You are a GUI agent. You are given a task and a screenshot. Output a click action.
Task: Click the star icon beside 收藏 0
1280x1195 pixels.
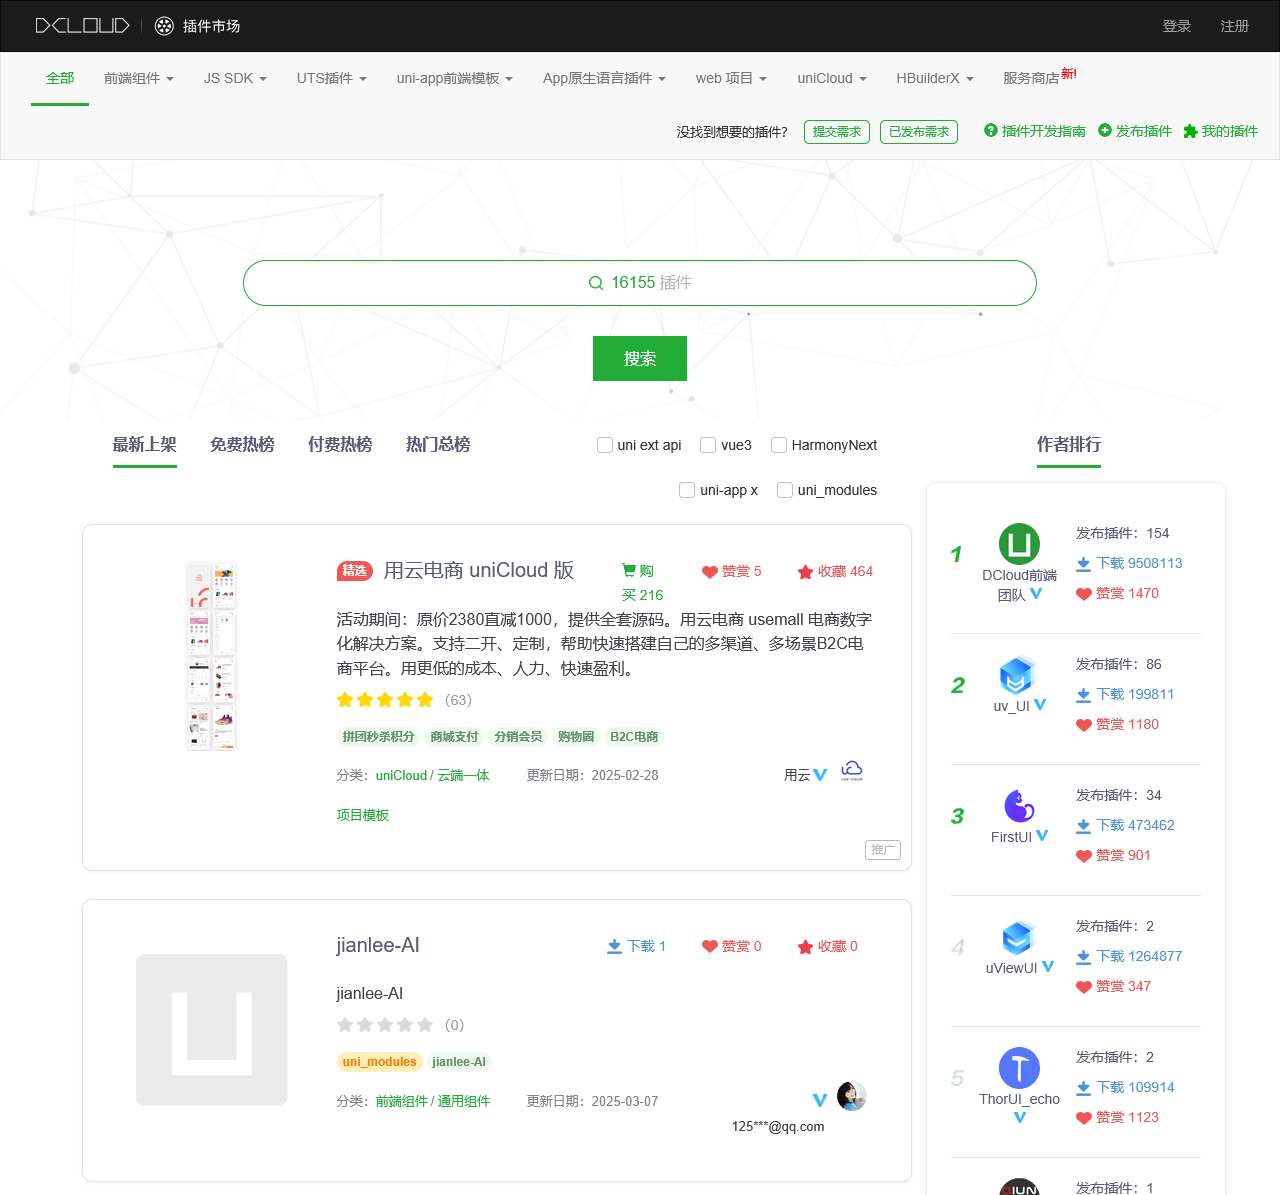pos(805,947)
